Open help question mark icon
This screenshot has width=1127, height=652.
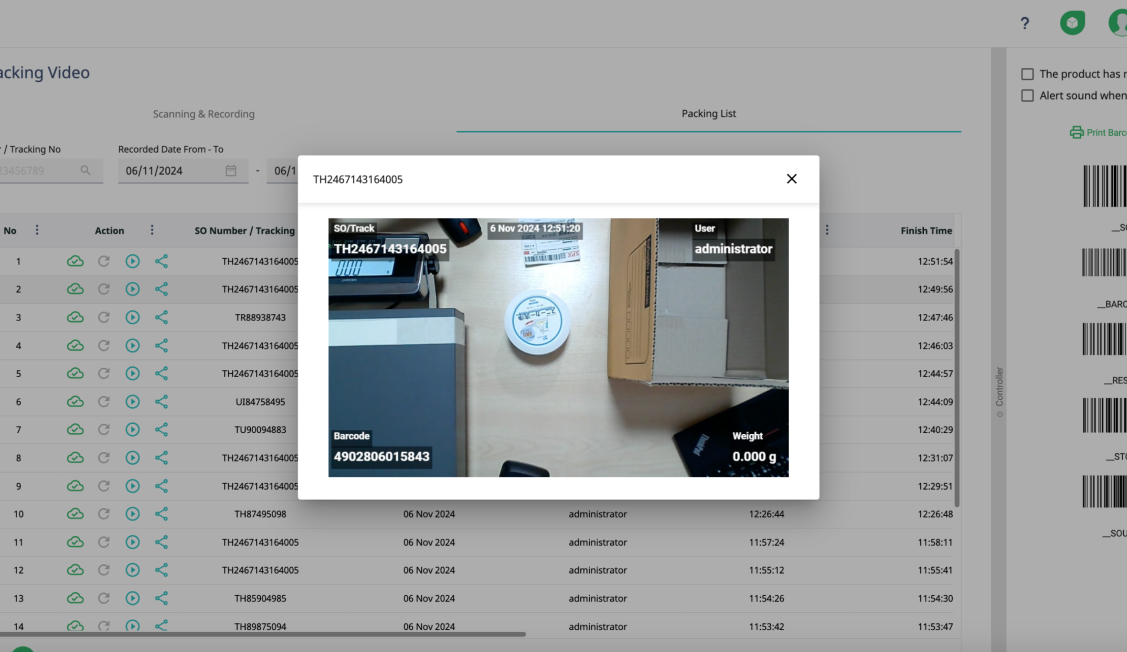click(1025, 24)
